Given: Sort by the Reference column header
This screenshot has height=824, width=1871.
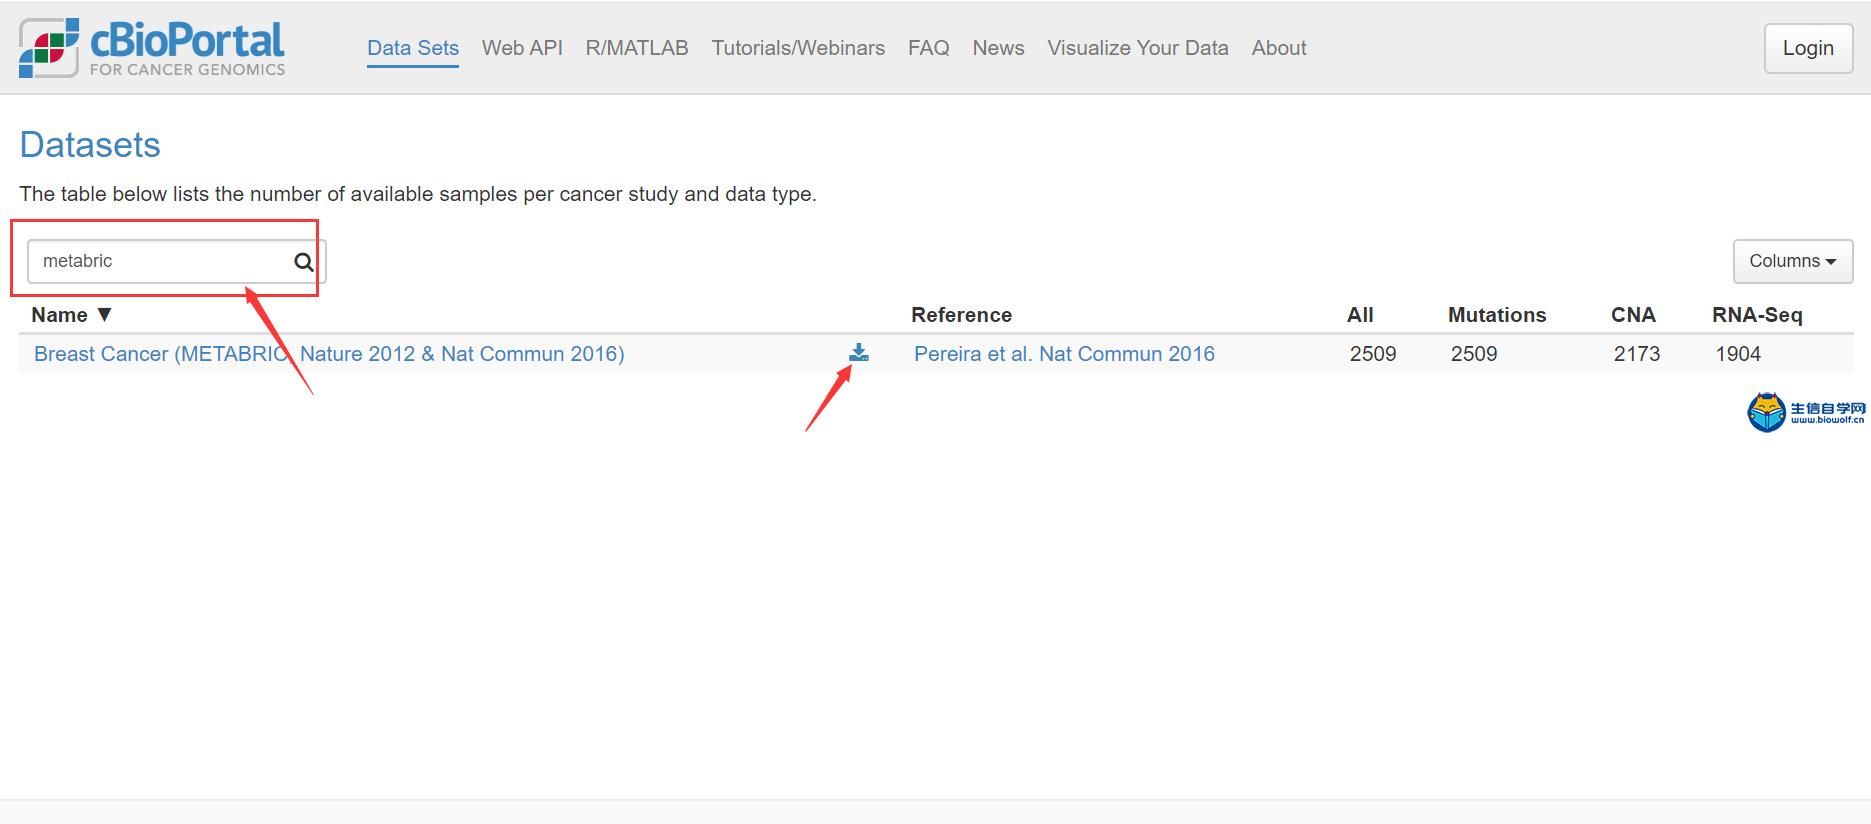Looking at the screenshot, I should coord(961,315).
